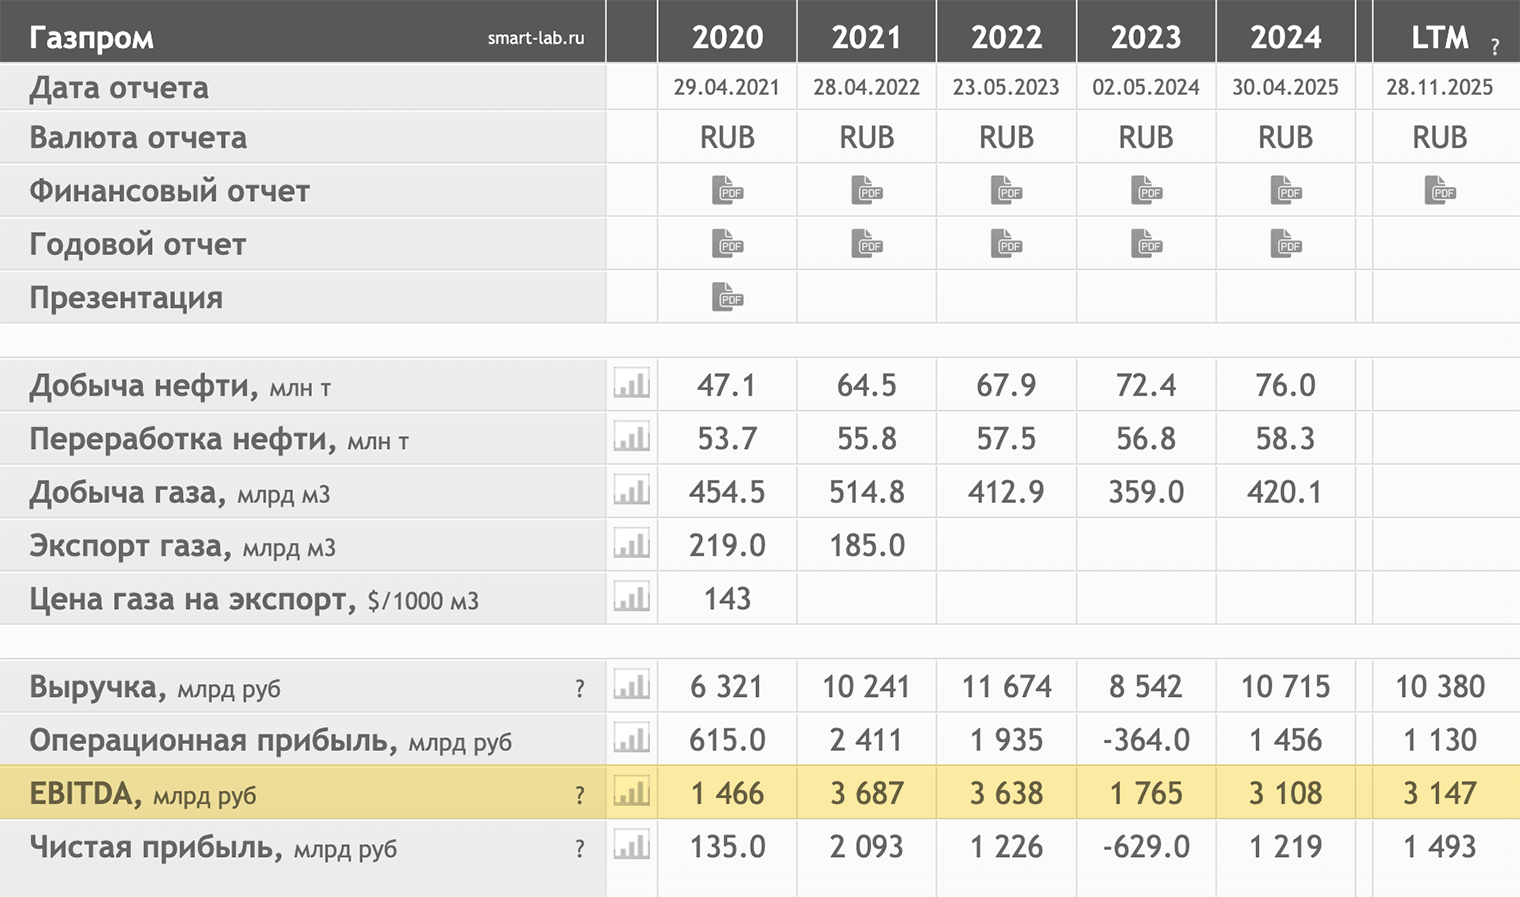Select the 2022 column header
This screenshot has width=1520, height=897.
click(x=1006, y=37)
